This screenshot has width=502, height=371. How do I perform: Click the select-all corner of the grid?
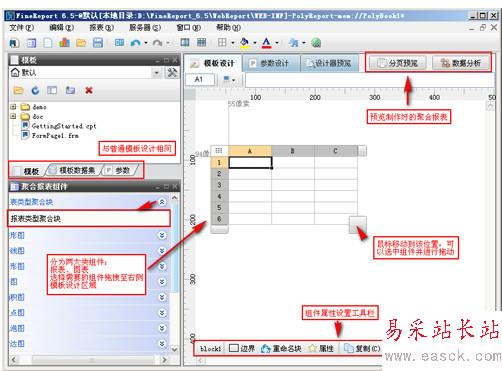pyautogui.click(x=219, y=151)
